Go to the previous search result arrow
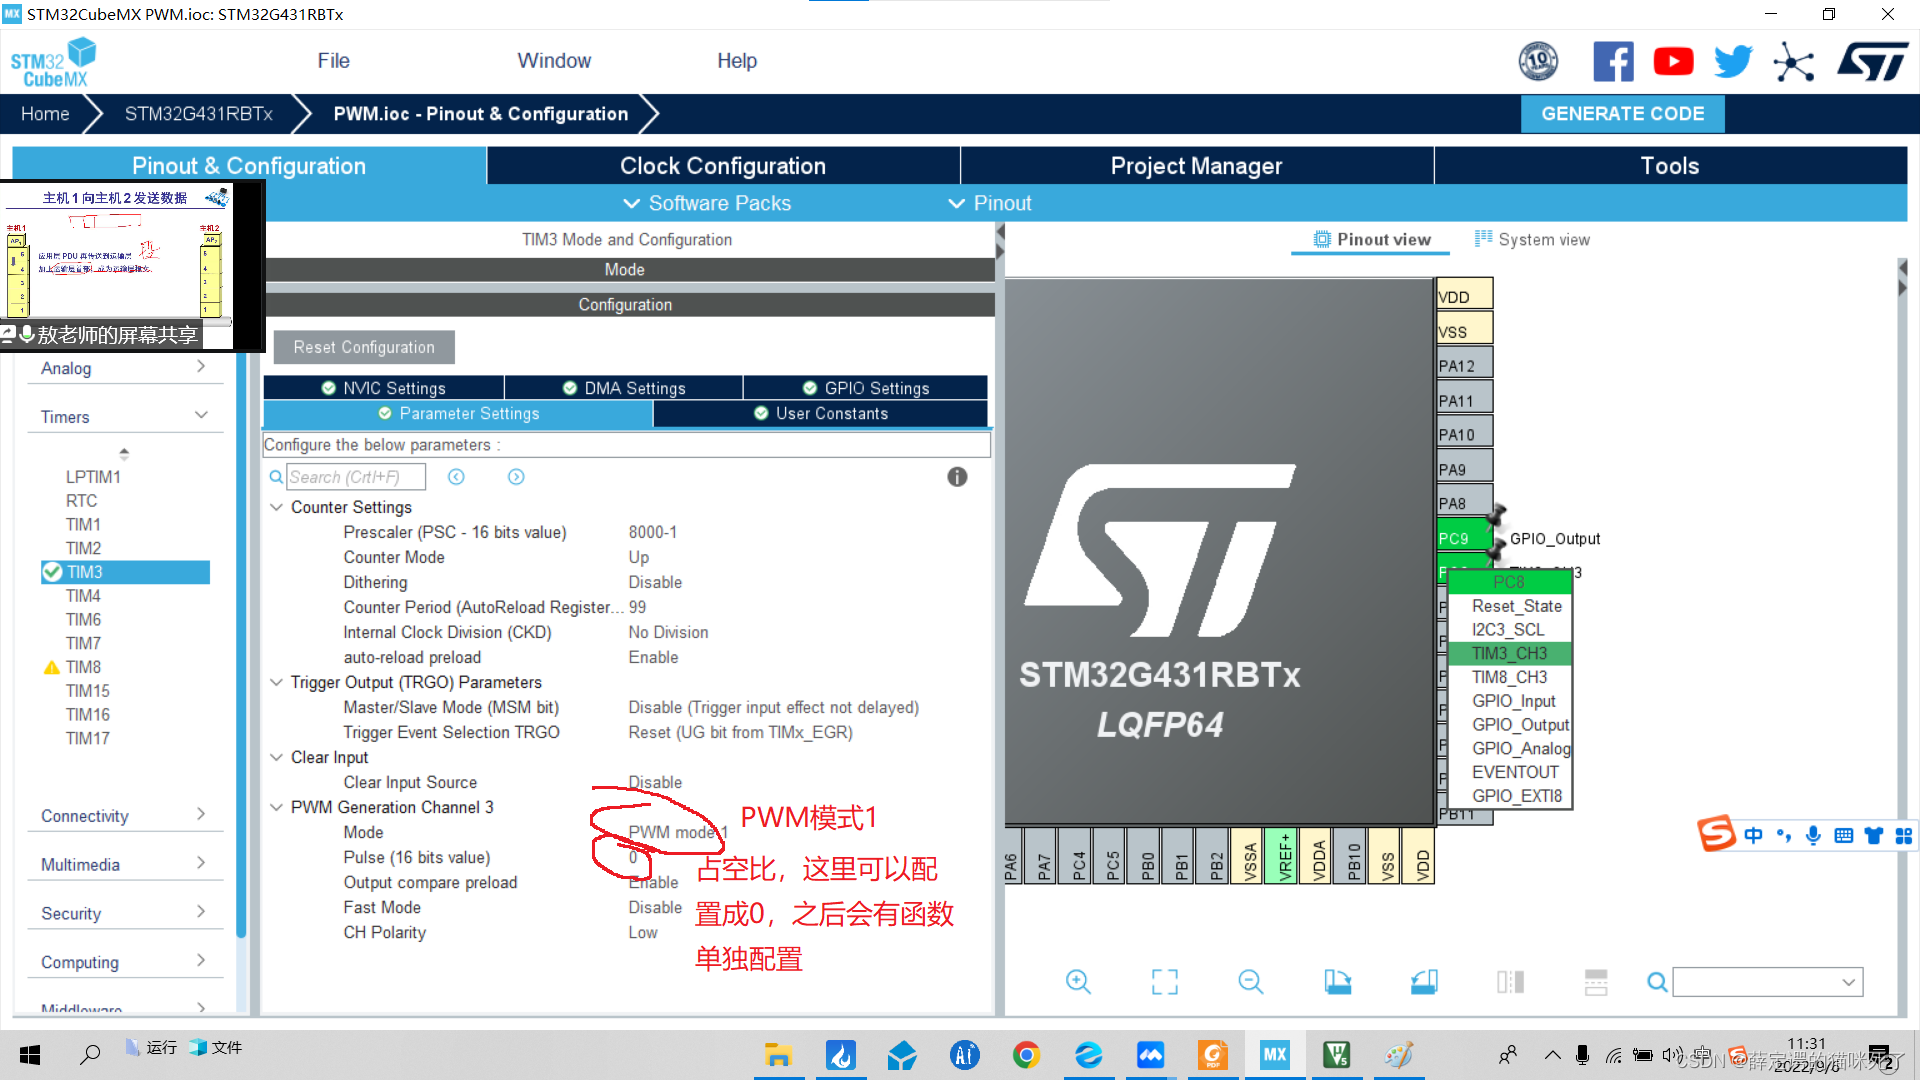The image size is (1920, 1080). click(456, 477)
